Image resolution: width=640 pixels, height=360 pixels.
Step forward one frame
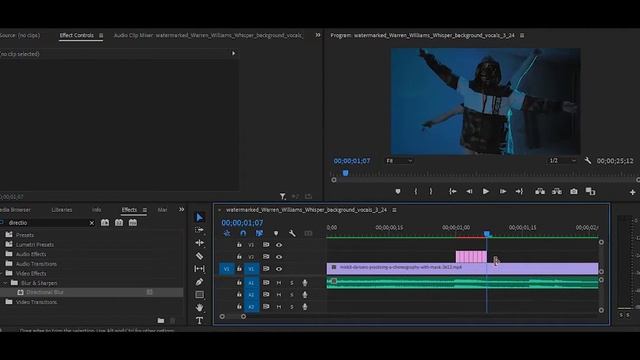pyautogui.click(x=502, y=191)
